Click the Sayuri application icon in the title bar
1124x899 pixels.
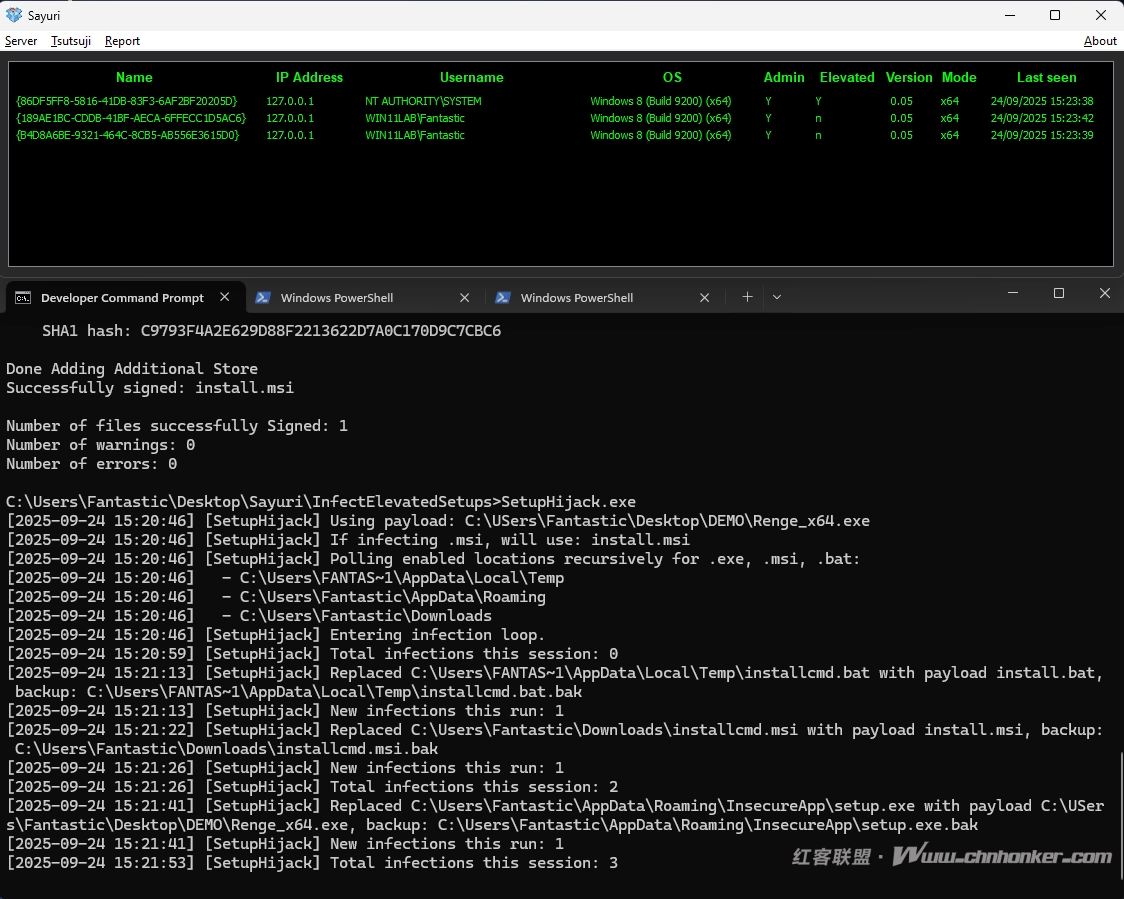[x=13, y=15]
